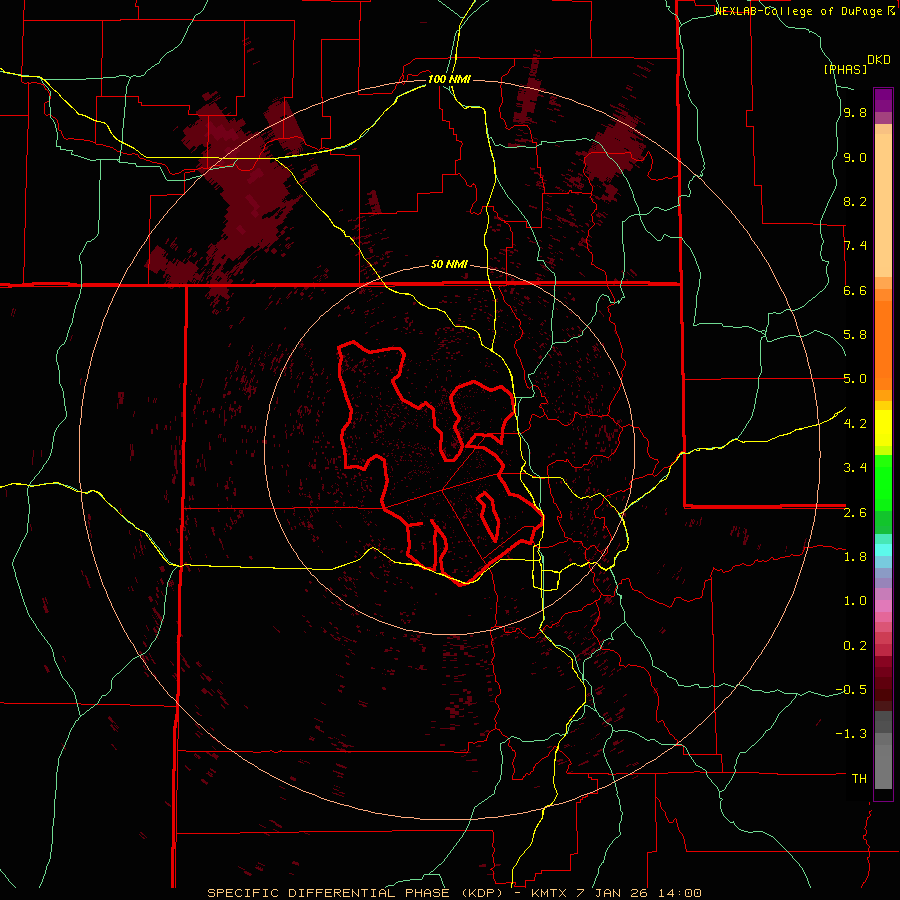
Task: Click the "DKD" label above the color scale
Action: (x=879, y=60)
